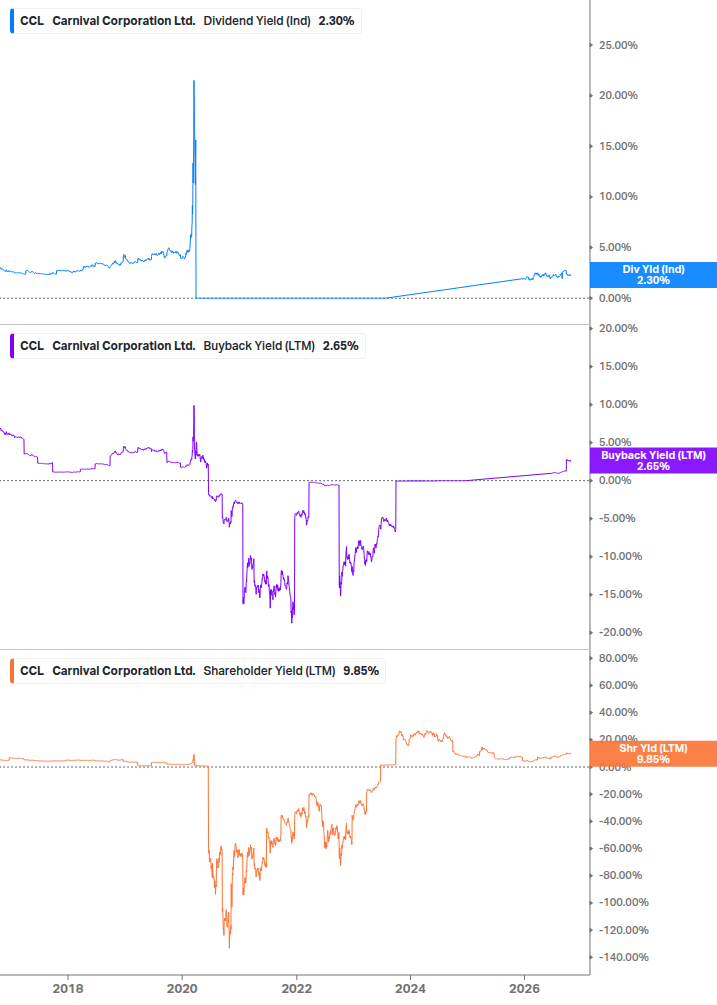
Task: Select the orange Shr Yld 9.85% axis tag
Action: pyautogui.click(x=653, y=754)
